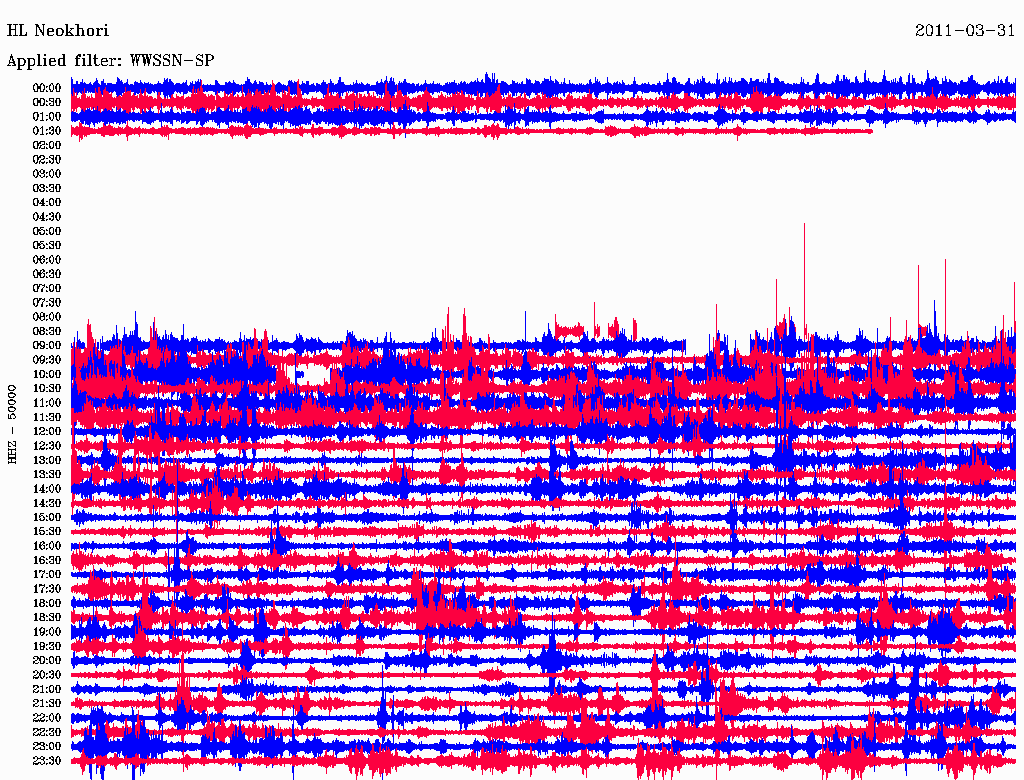Select the 05:00 time label
This screenshot has height=780, width=1024.
[x=46, y=231]
